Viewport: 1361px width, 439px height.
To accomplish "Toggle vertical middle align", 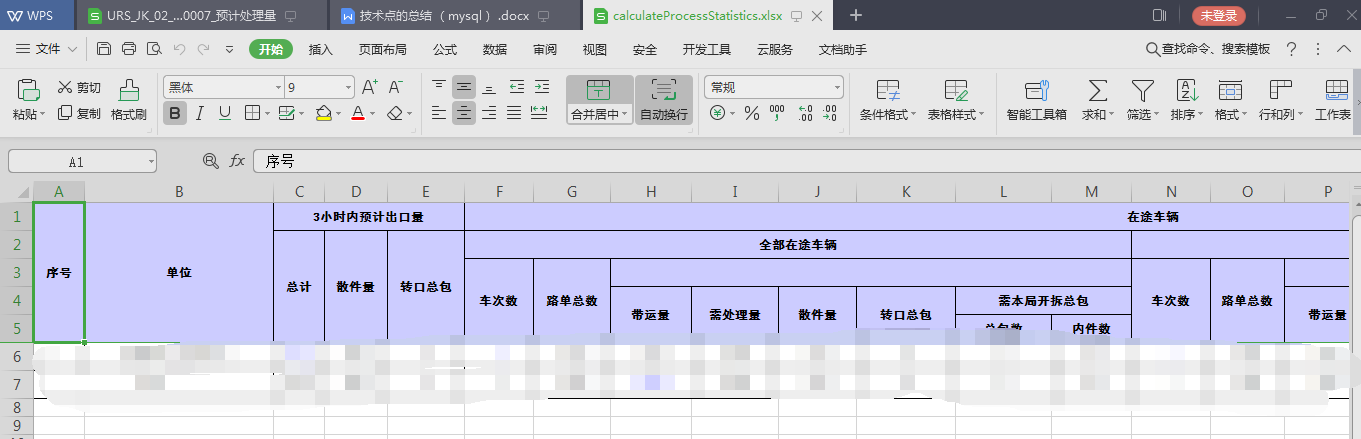I will pyautogui.click(x=464, y=87).
